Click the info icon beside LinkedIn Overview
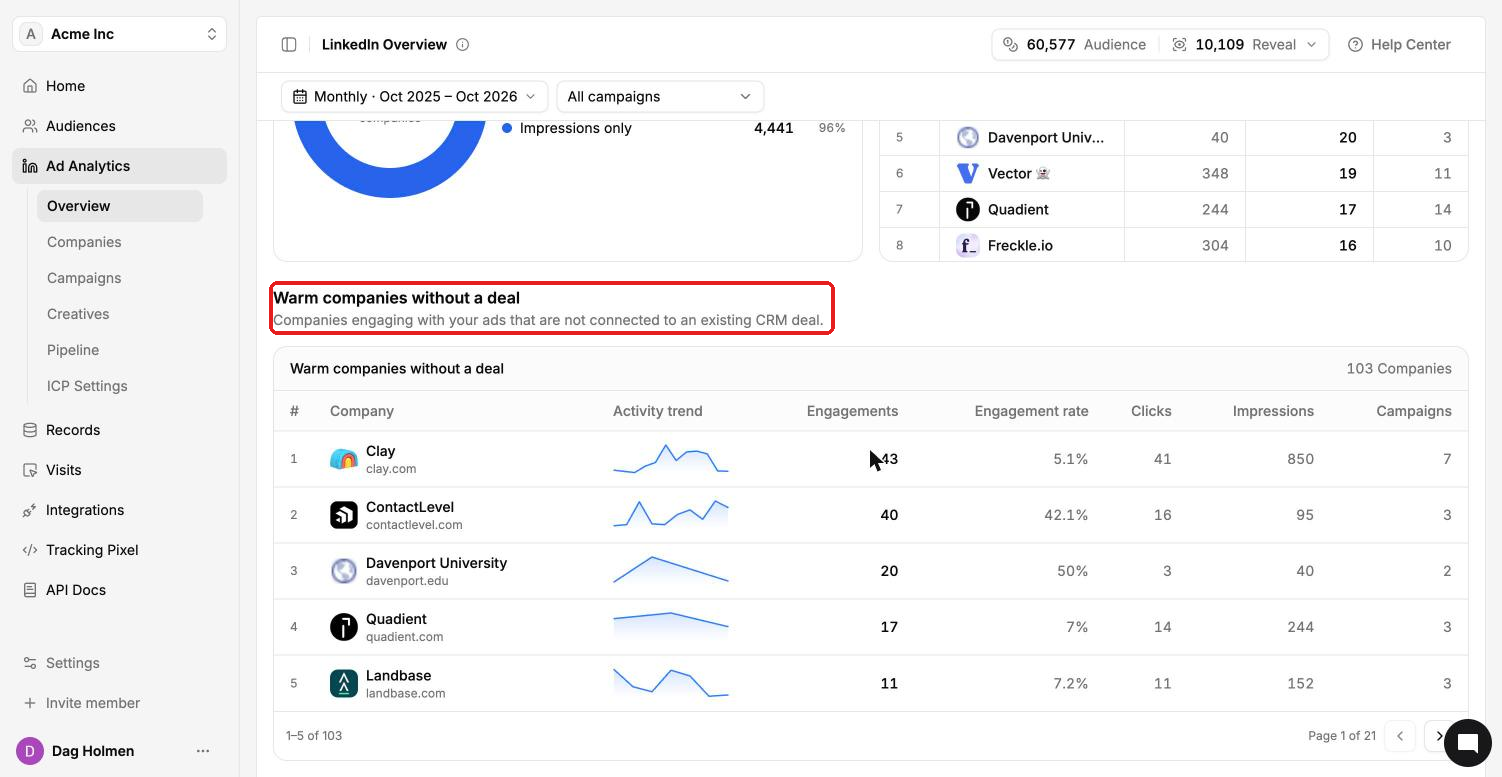The image size is (1502, 777). [462, 44]
